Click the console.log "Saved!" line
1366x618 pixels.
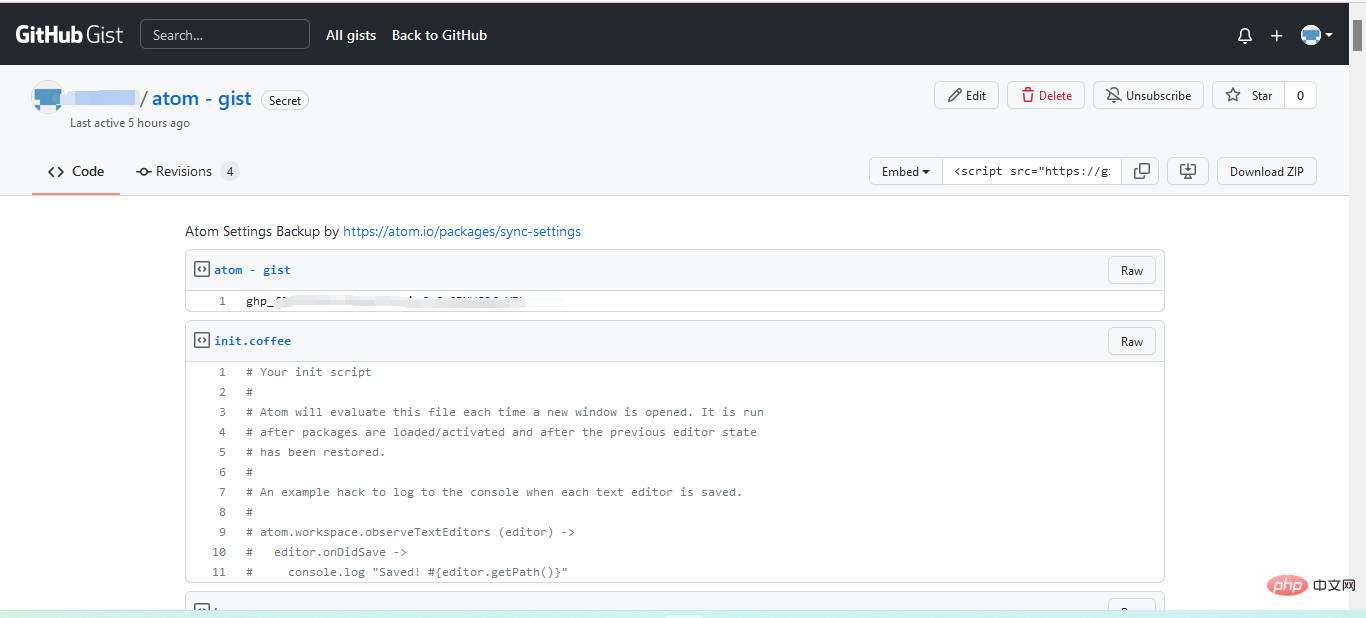point(407,572)
